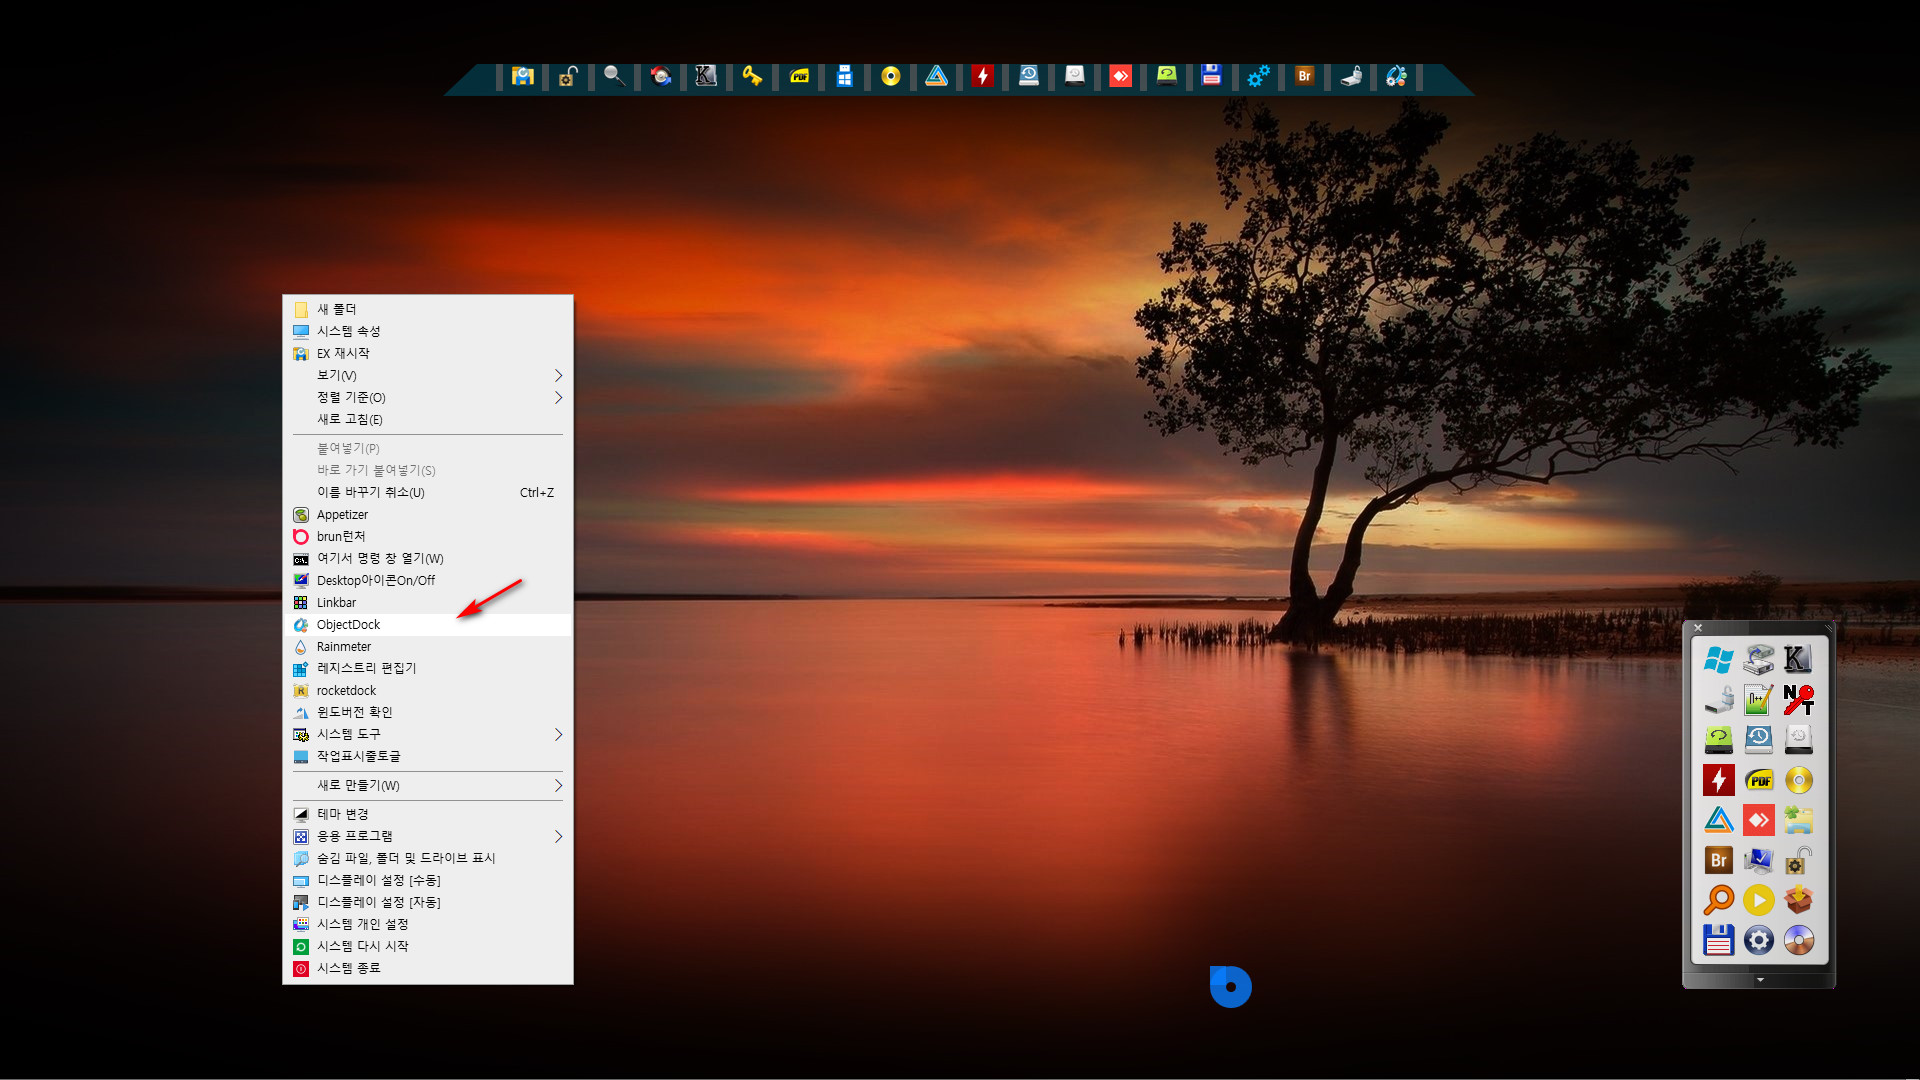Open 디스플레이 설정 [자동]
1920x1080 pixels.
tap(428, 902)
